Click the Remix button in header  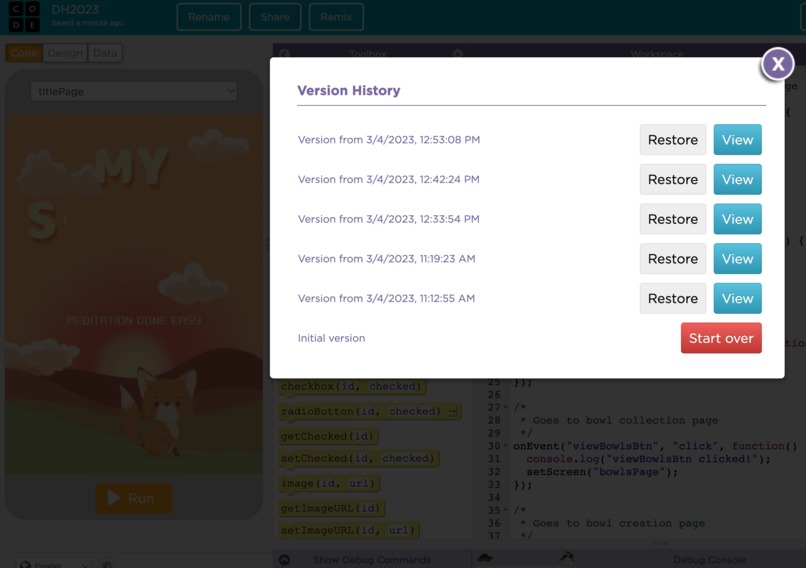336,17
